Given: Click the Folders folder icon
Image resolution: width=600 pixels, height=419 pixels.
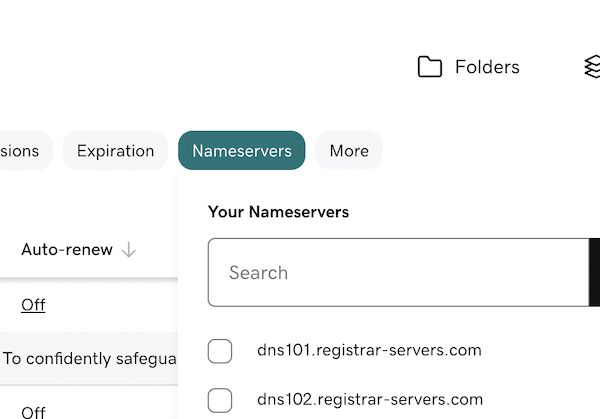Looking at the screenshot, I should point(430,67).
